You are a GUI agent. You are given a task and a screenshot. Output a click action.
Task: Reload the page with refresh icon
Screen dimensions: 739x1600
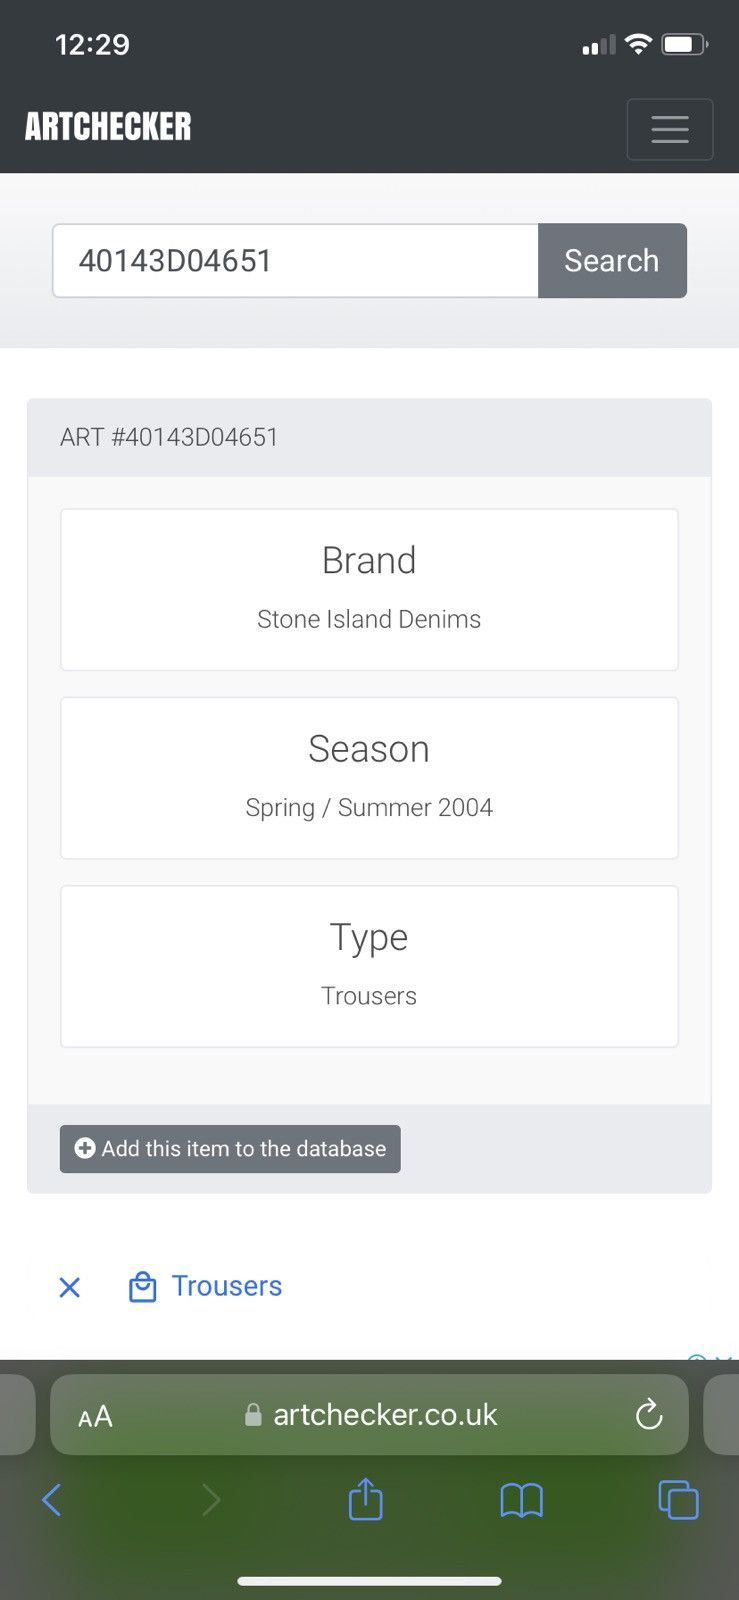(649, 1414)
